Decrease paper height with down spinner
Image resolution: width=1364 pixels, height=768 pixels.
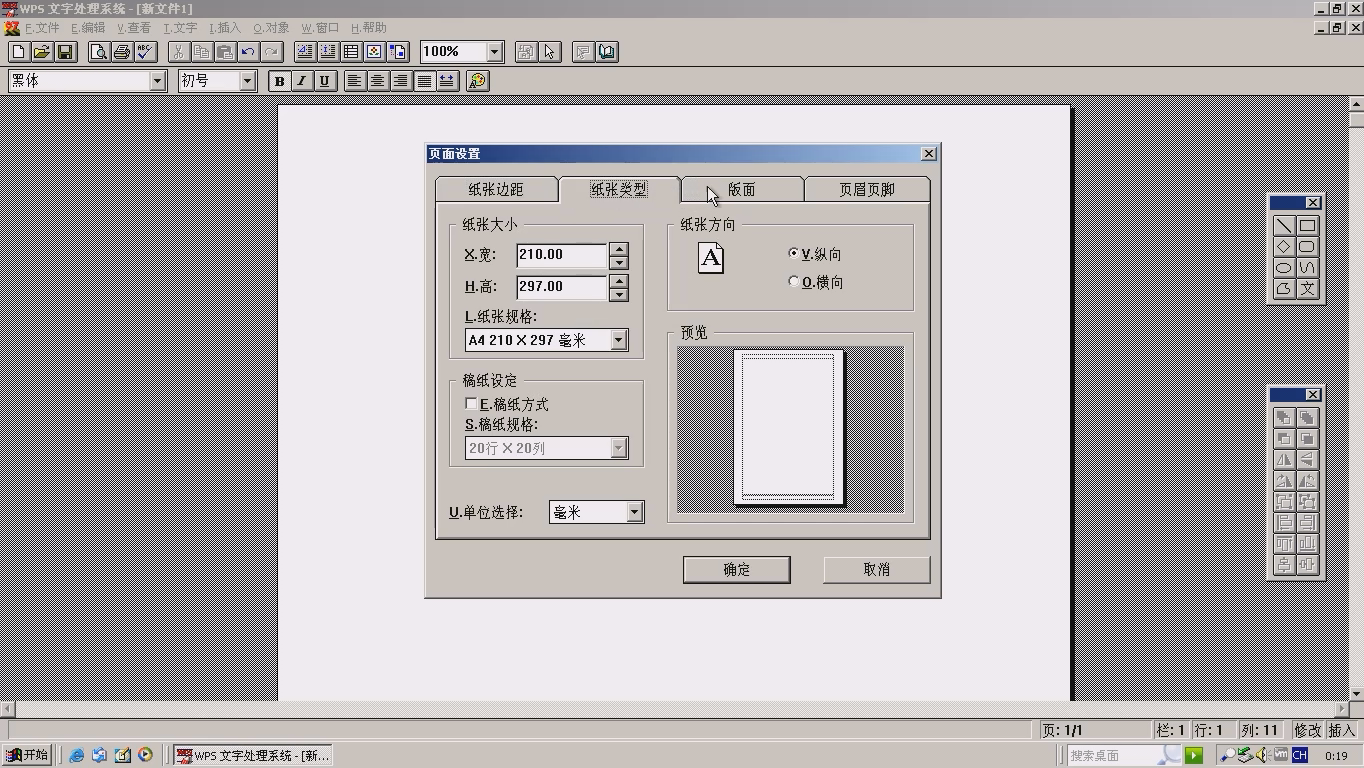[619, 294]
